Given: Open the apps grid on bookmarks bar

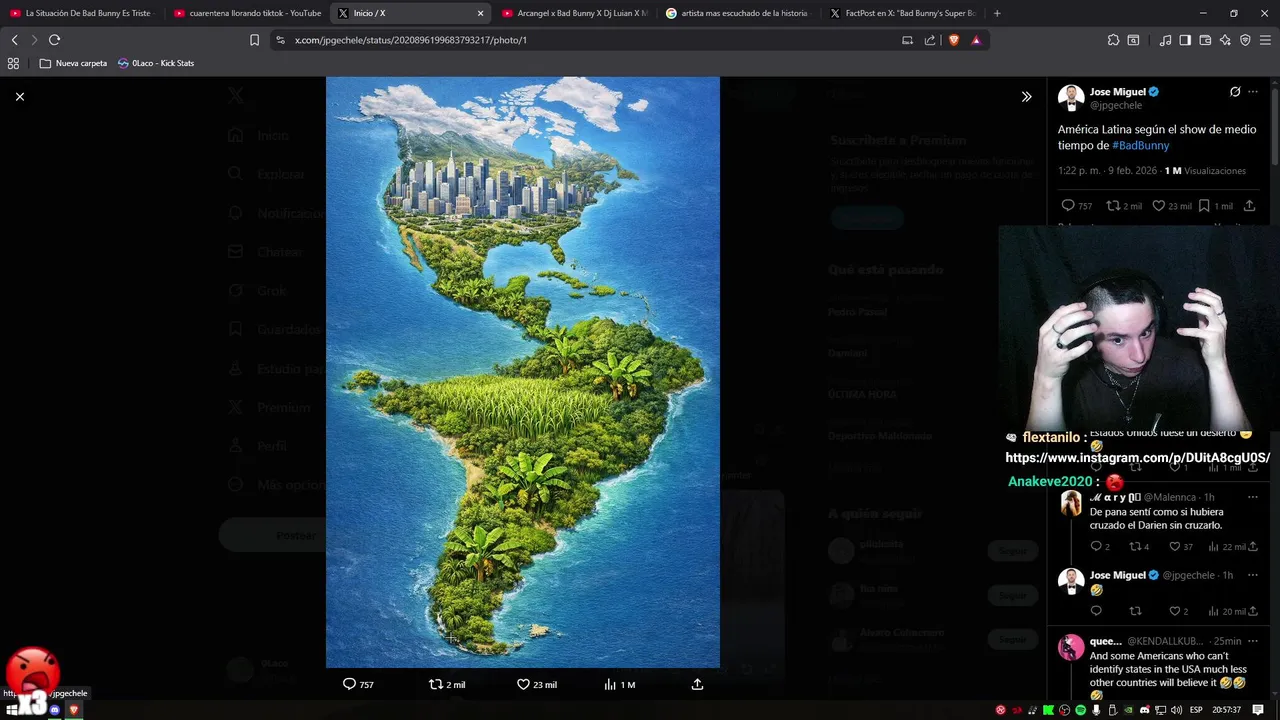Looking at the screenshot, I should pos(13,63).
